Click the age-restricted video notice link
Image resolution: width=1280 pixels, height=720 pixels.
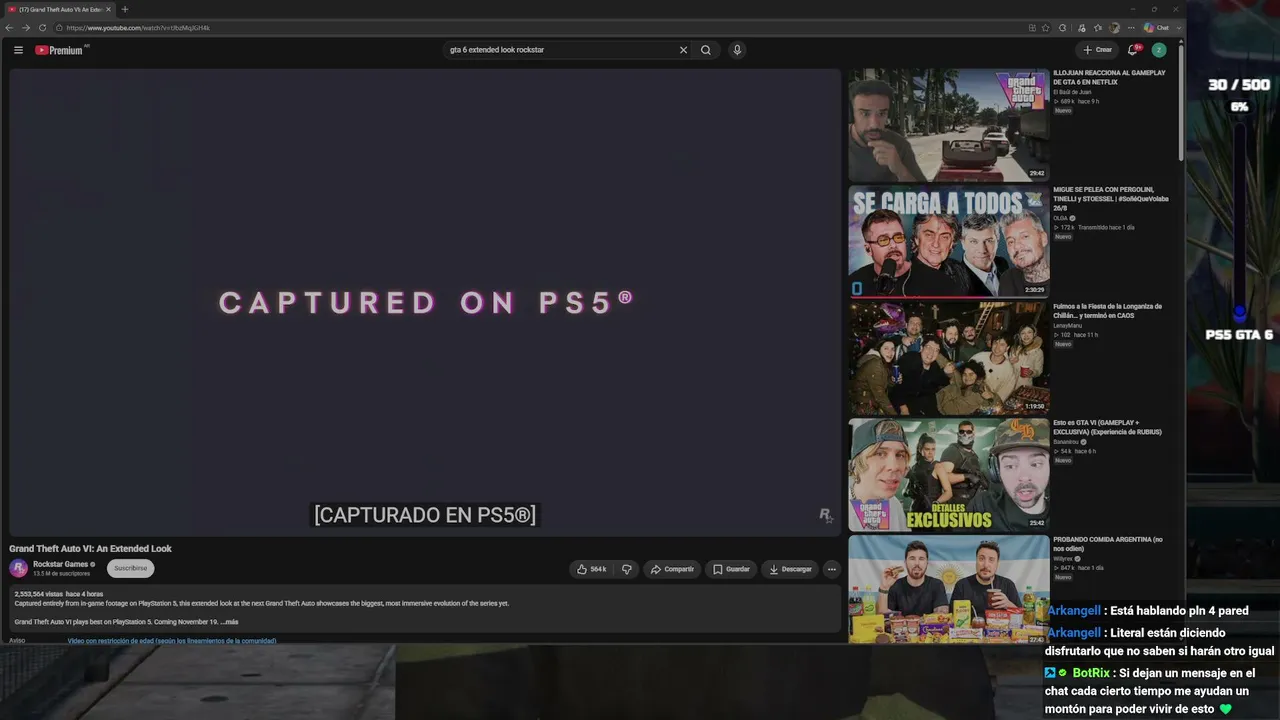pyautogui.click(x=172, y=640)
